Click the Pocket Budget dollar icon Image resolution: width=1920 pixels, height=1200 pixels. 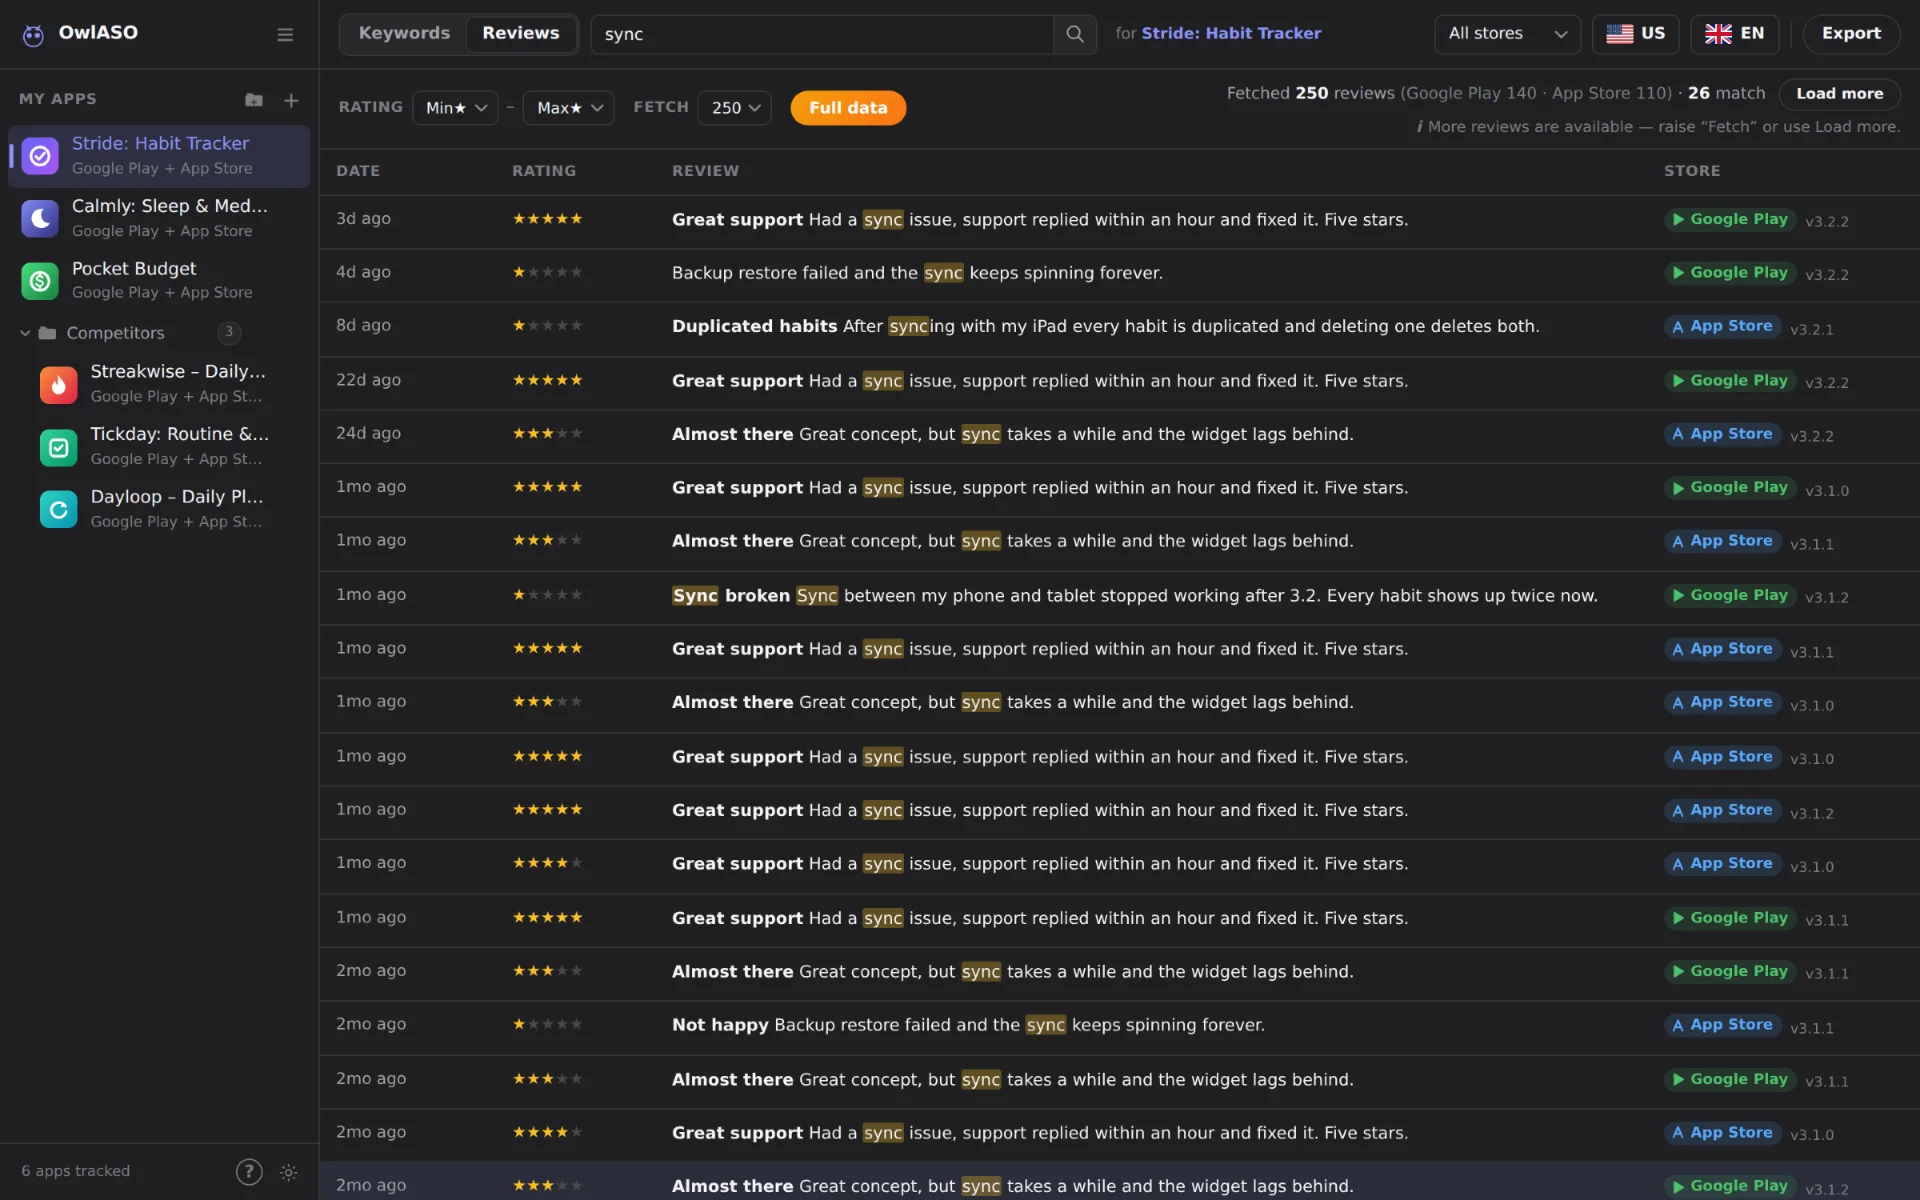click(40, 281)
